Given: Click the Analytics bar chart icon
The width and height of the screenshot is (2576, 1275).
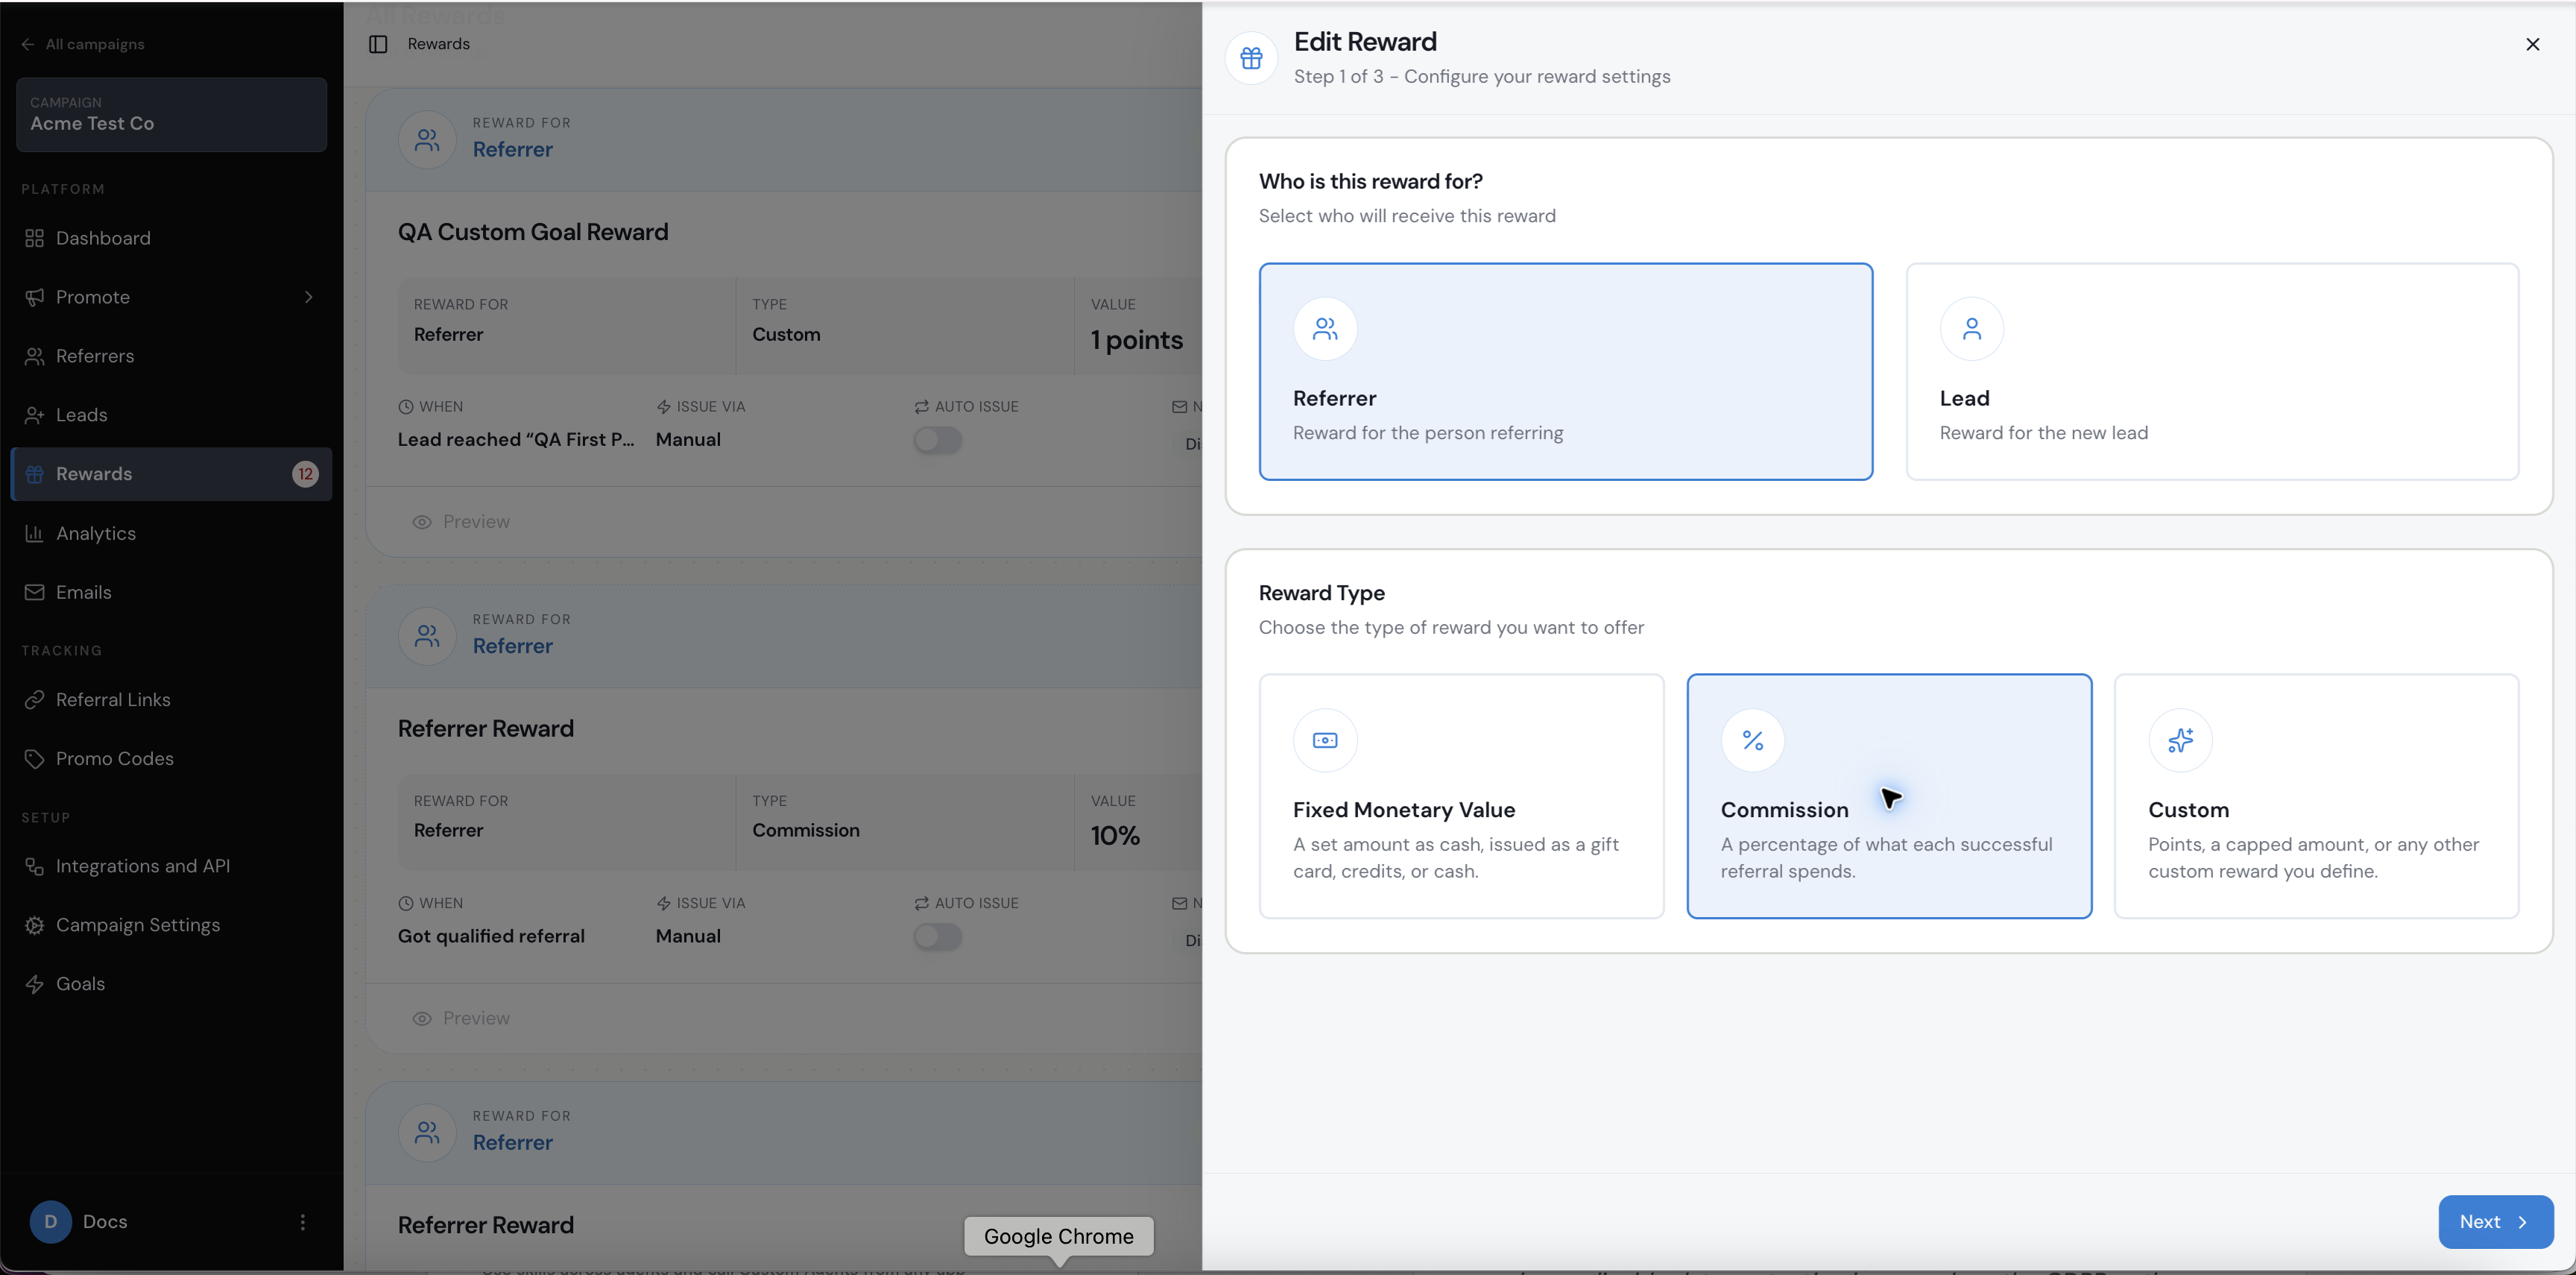Looking at the screenshot, I should pos(34,533).
